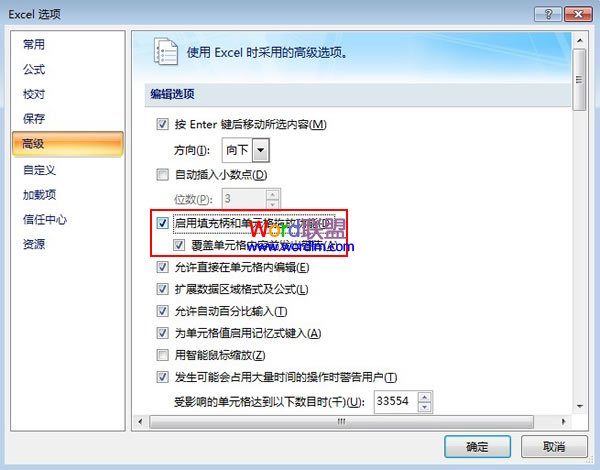Switch to the 保存 category
Image resolution: width=600 pixels, height=470 pixels.
[34, 119]
